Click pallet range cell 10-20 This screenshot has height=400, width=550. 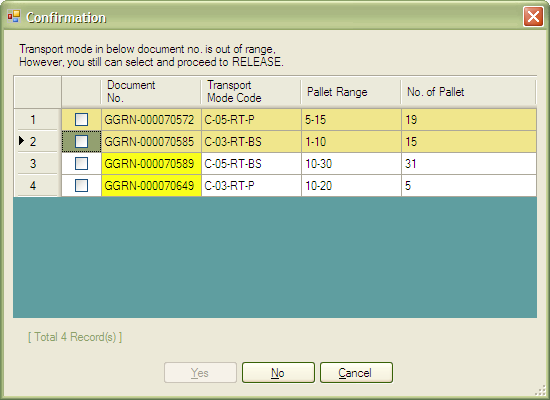click(351, 186)
